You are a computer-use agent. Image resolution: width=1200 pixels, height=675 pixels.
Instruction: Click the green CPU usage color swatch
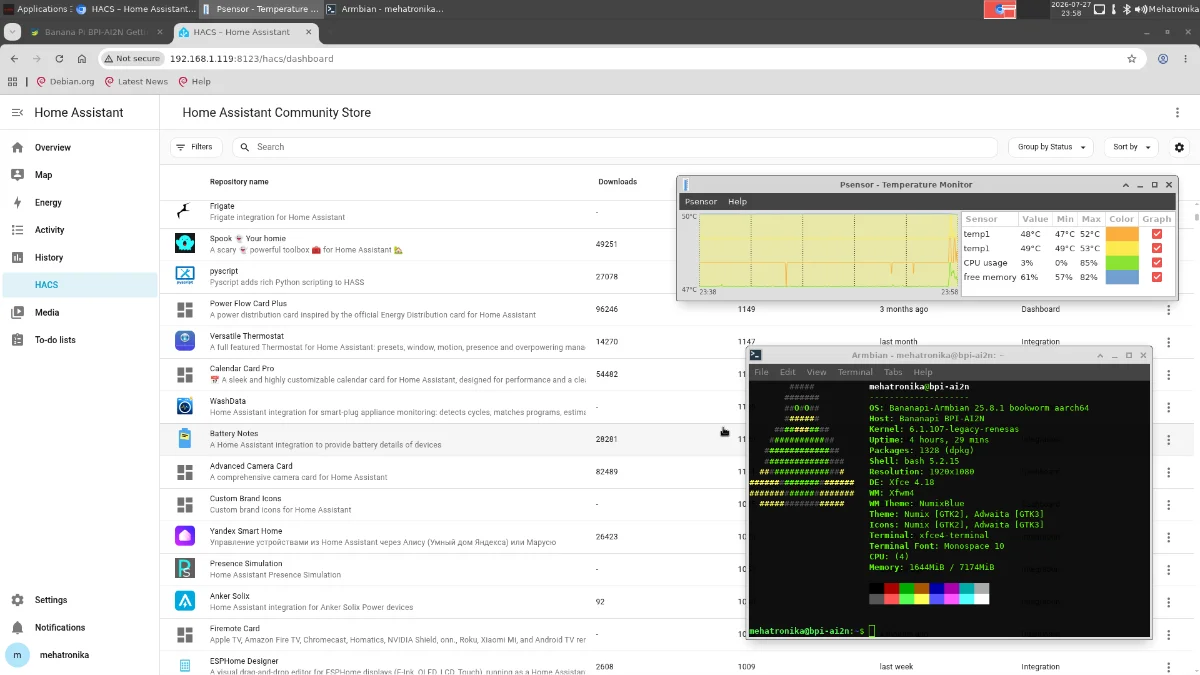point(1122,263)
